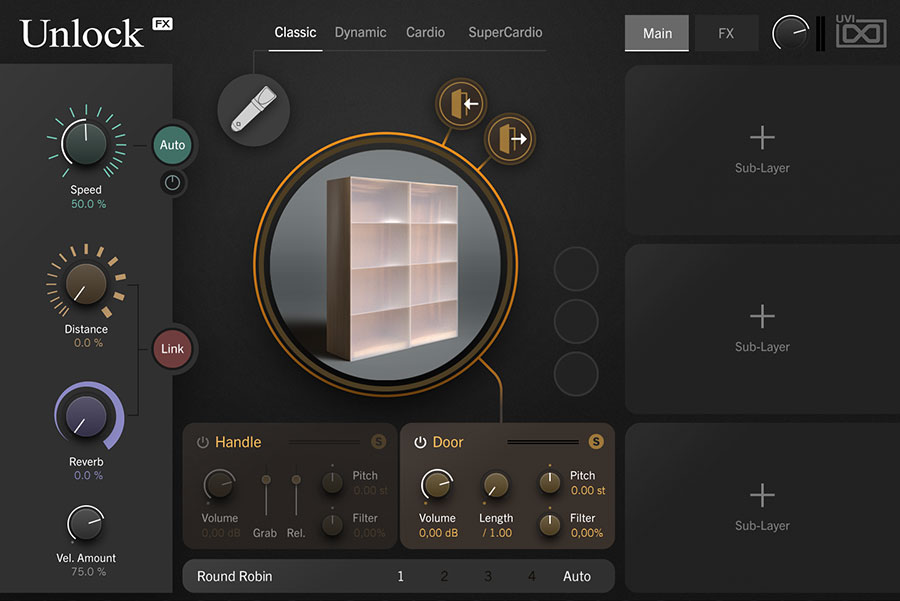This screenshot has width=900, height=601.
Task: Click the Door Length value / 1.00
Action: (497, 533)
